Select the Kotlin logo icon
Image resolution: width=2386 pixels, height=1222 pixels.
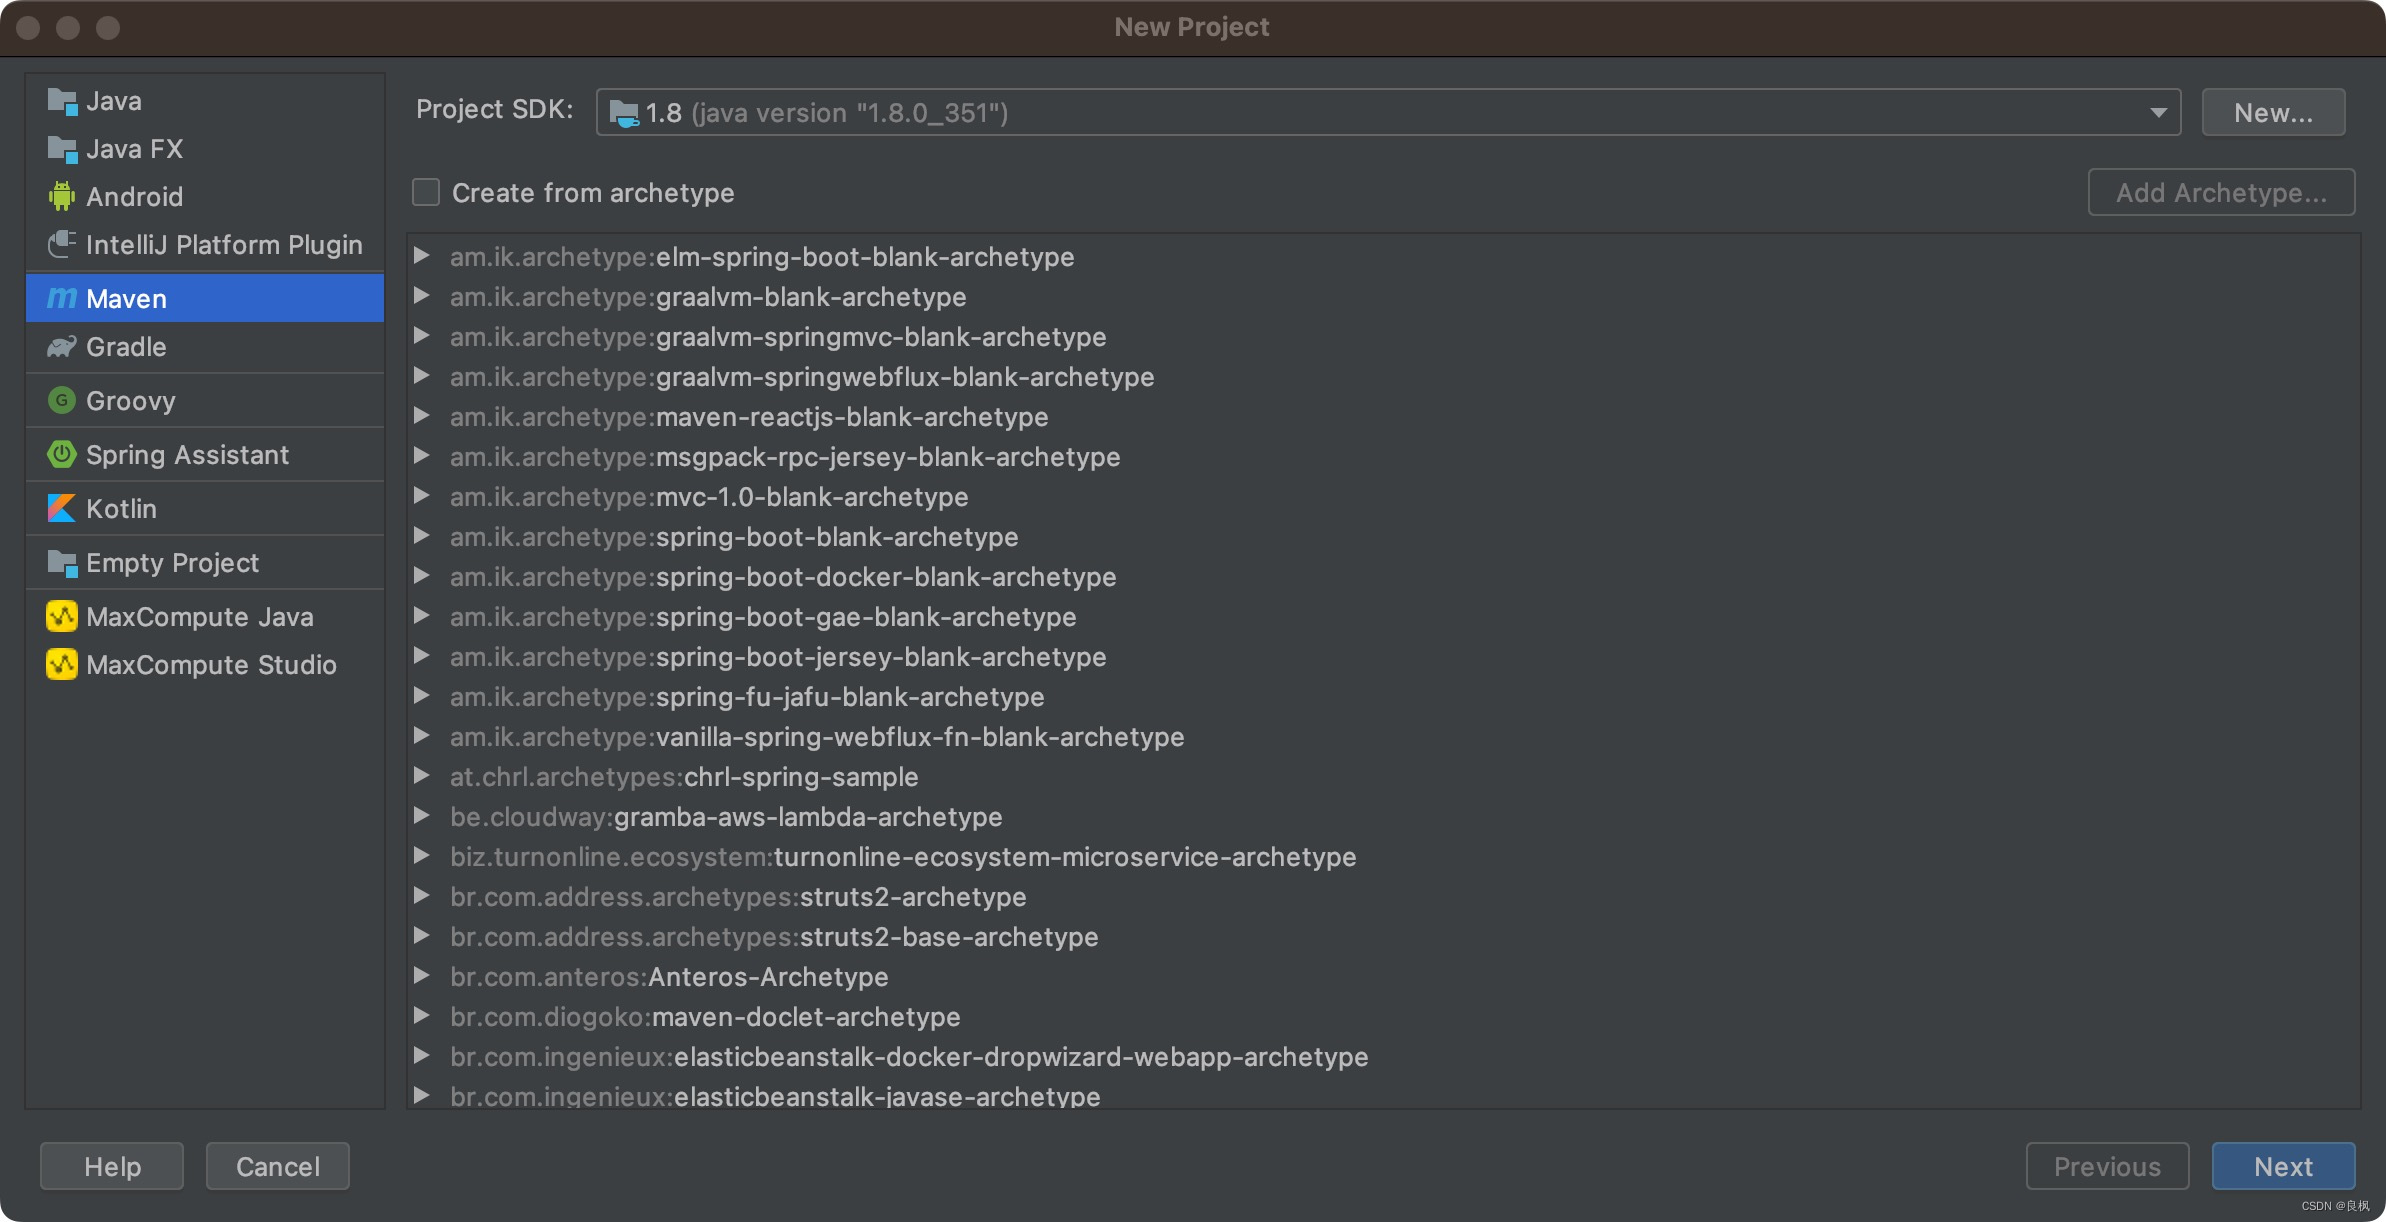(62, 509)
